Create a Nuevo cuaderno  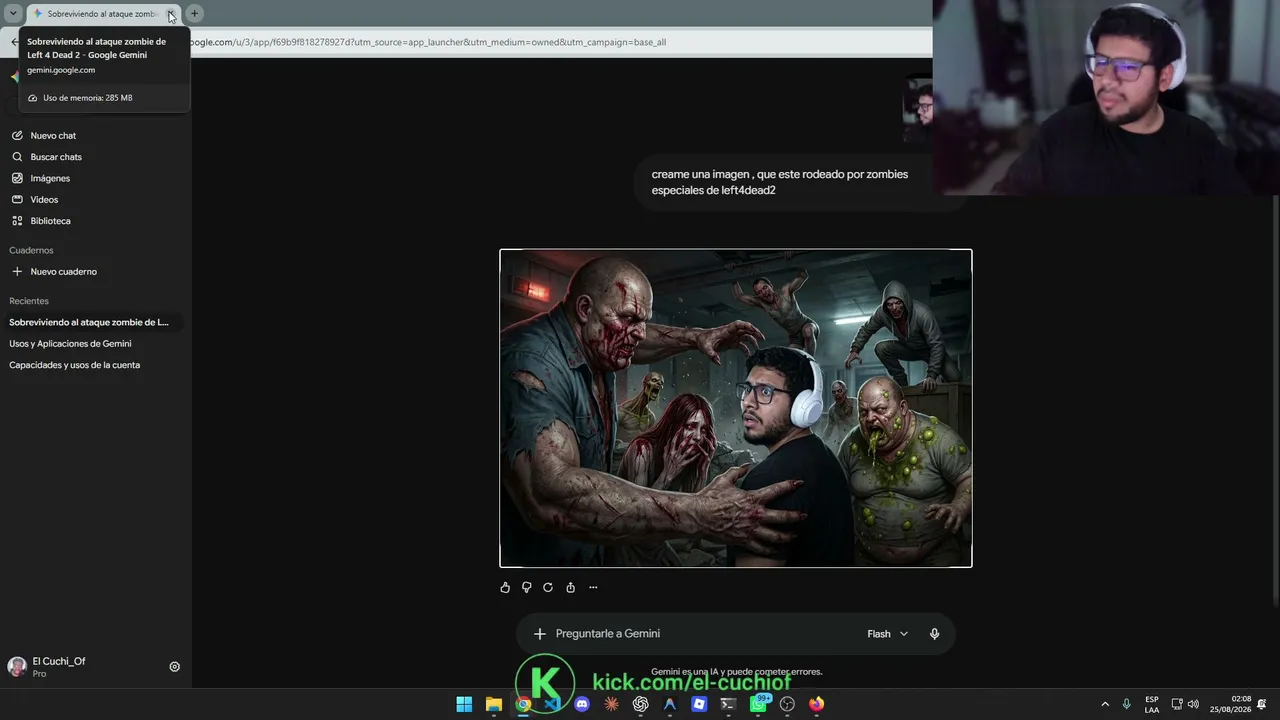(x=63, y=272)
